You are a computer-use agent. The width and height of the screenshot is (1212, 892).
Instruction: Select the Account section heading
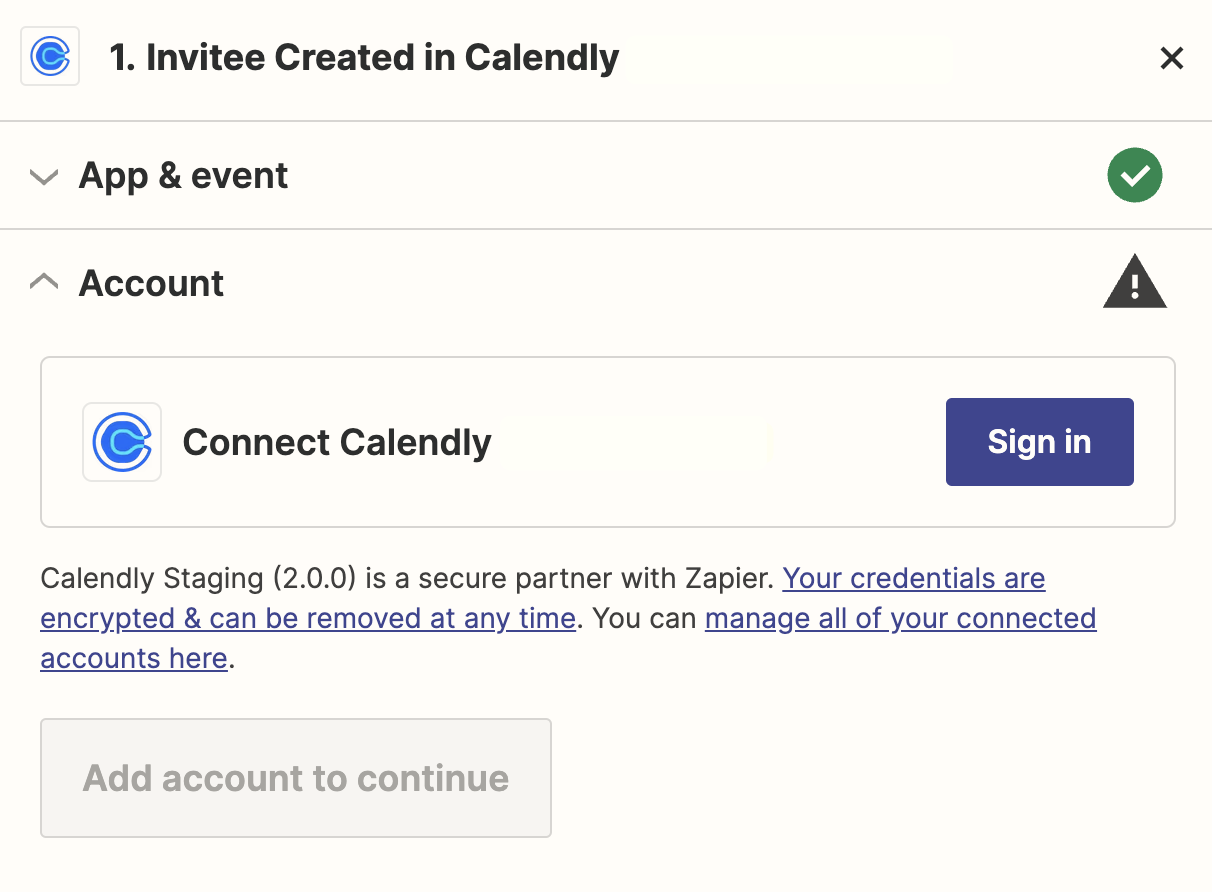(x=151, y=283)
